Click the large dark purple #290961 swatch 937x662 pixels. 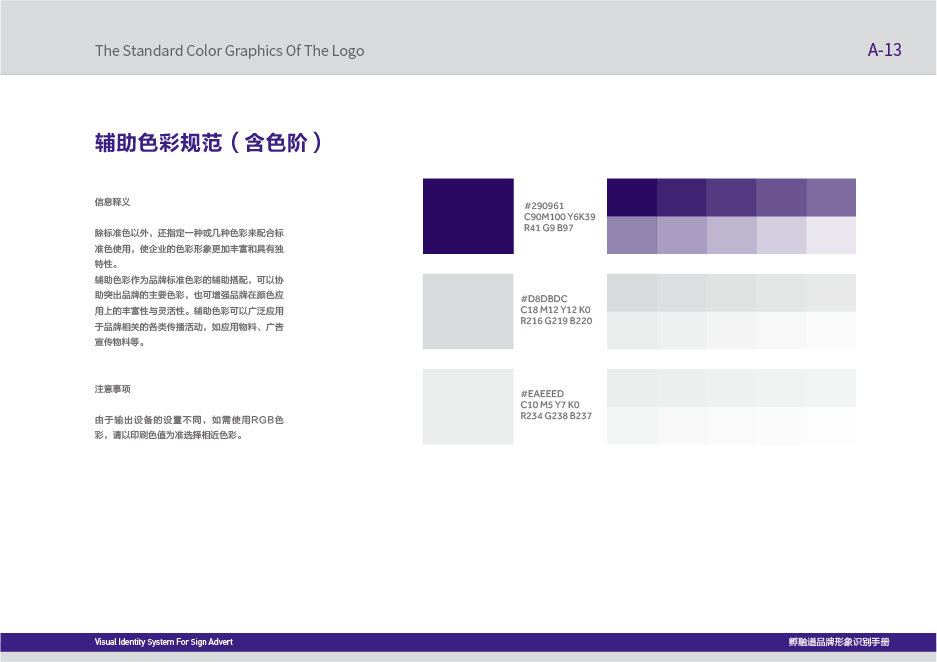468,216
